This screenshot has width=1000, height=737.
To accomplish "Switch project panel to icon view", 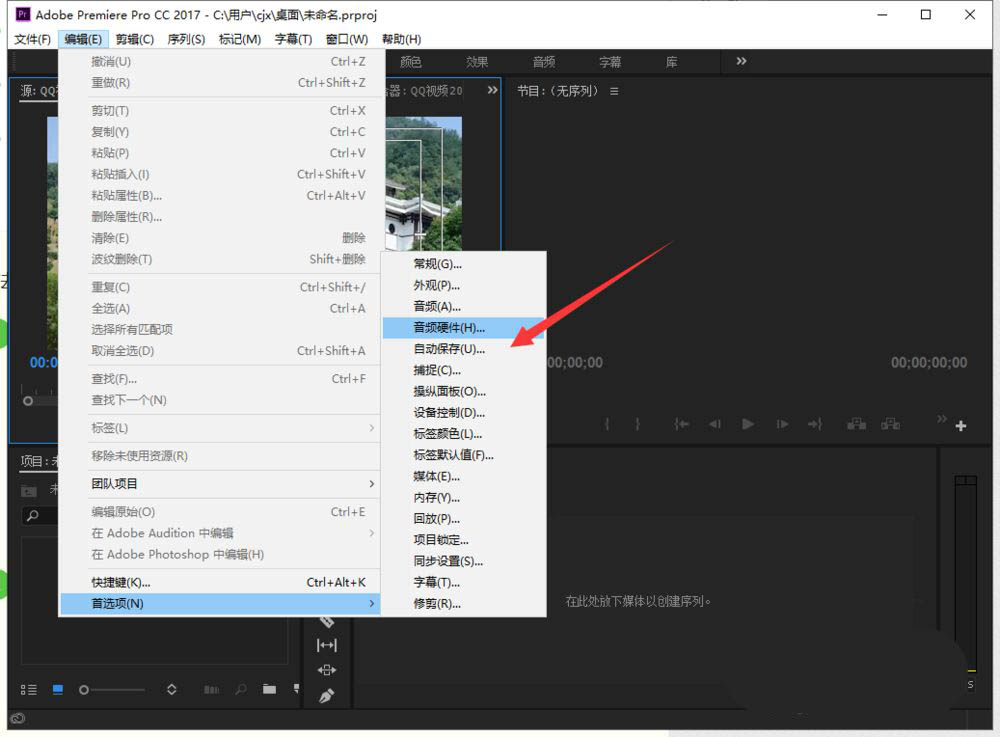I will pos(56,689).
